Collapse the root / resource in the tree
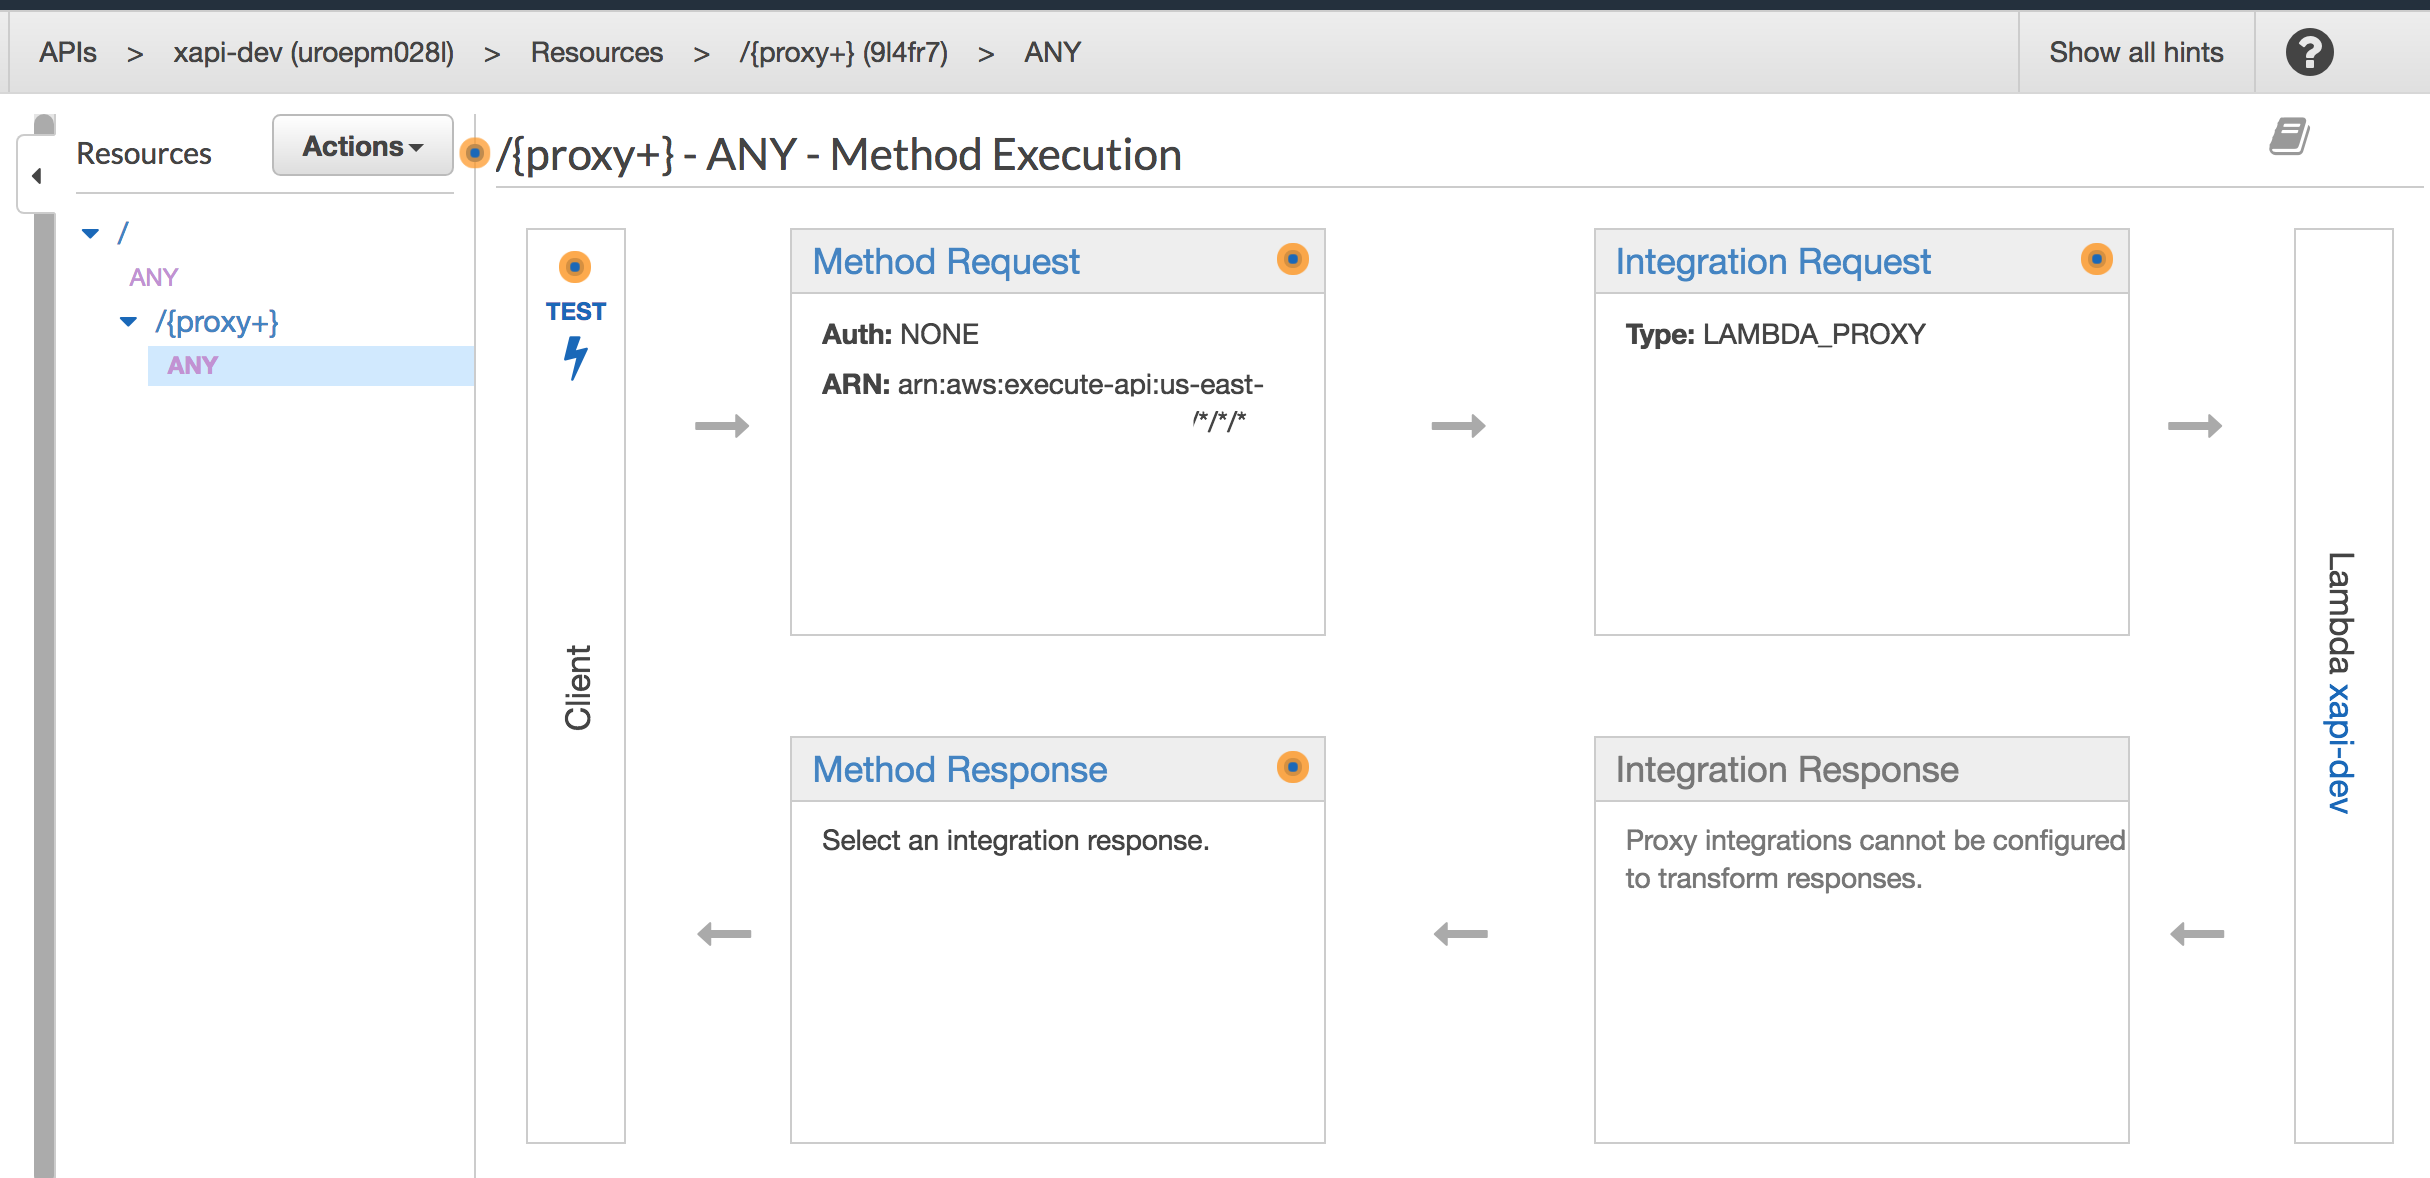Viewport: 2430px width, 1178px height. pos(91,231)
